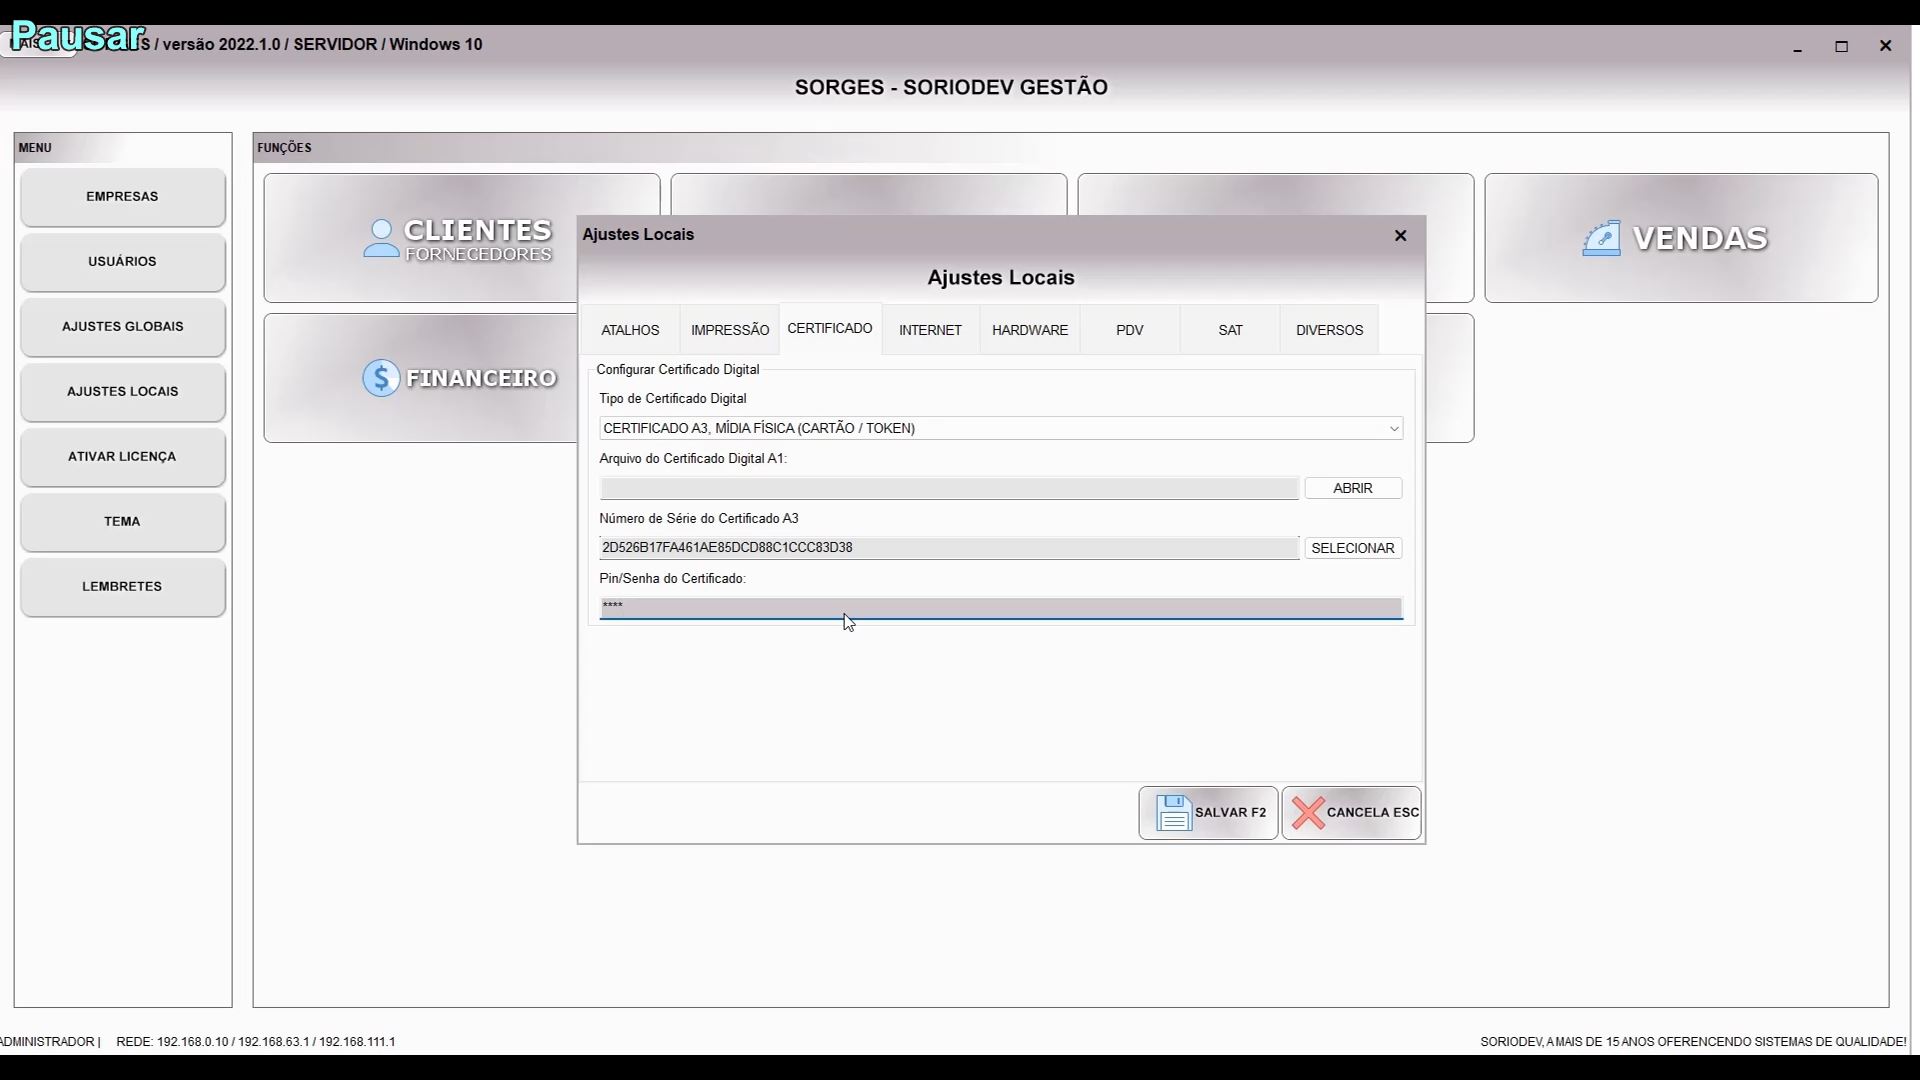Switch to the Impressão tab
The image size is (1920, 1080).
point(730,330)
